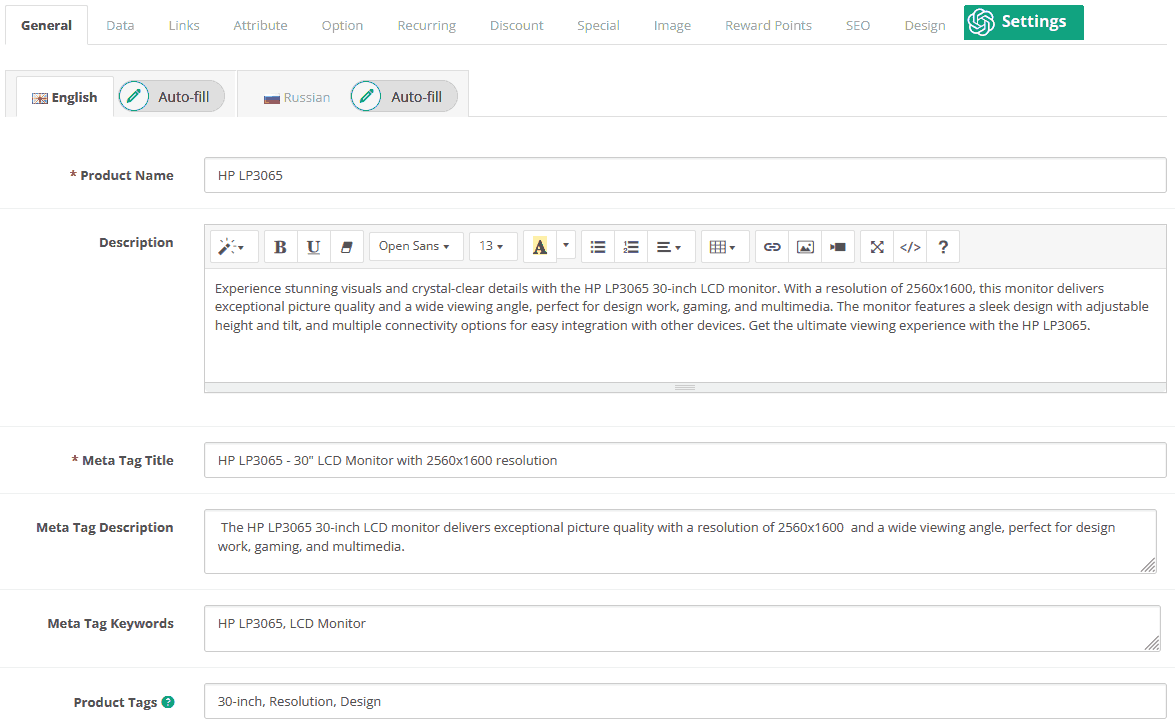Toggle fullscreen editor mode
Viewport: 1175px width, 728px height.
[877, 247]
